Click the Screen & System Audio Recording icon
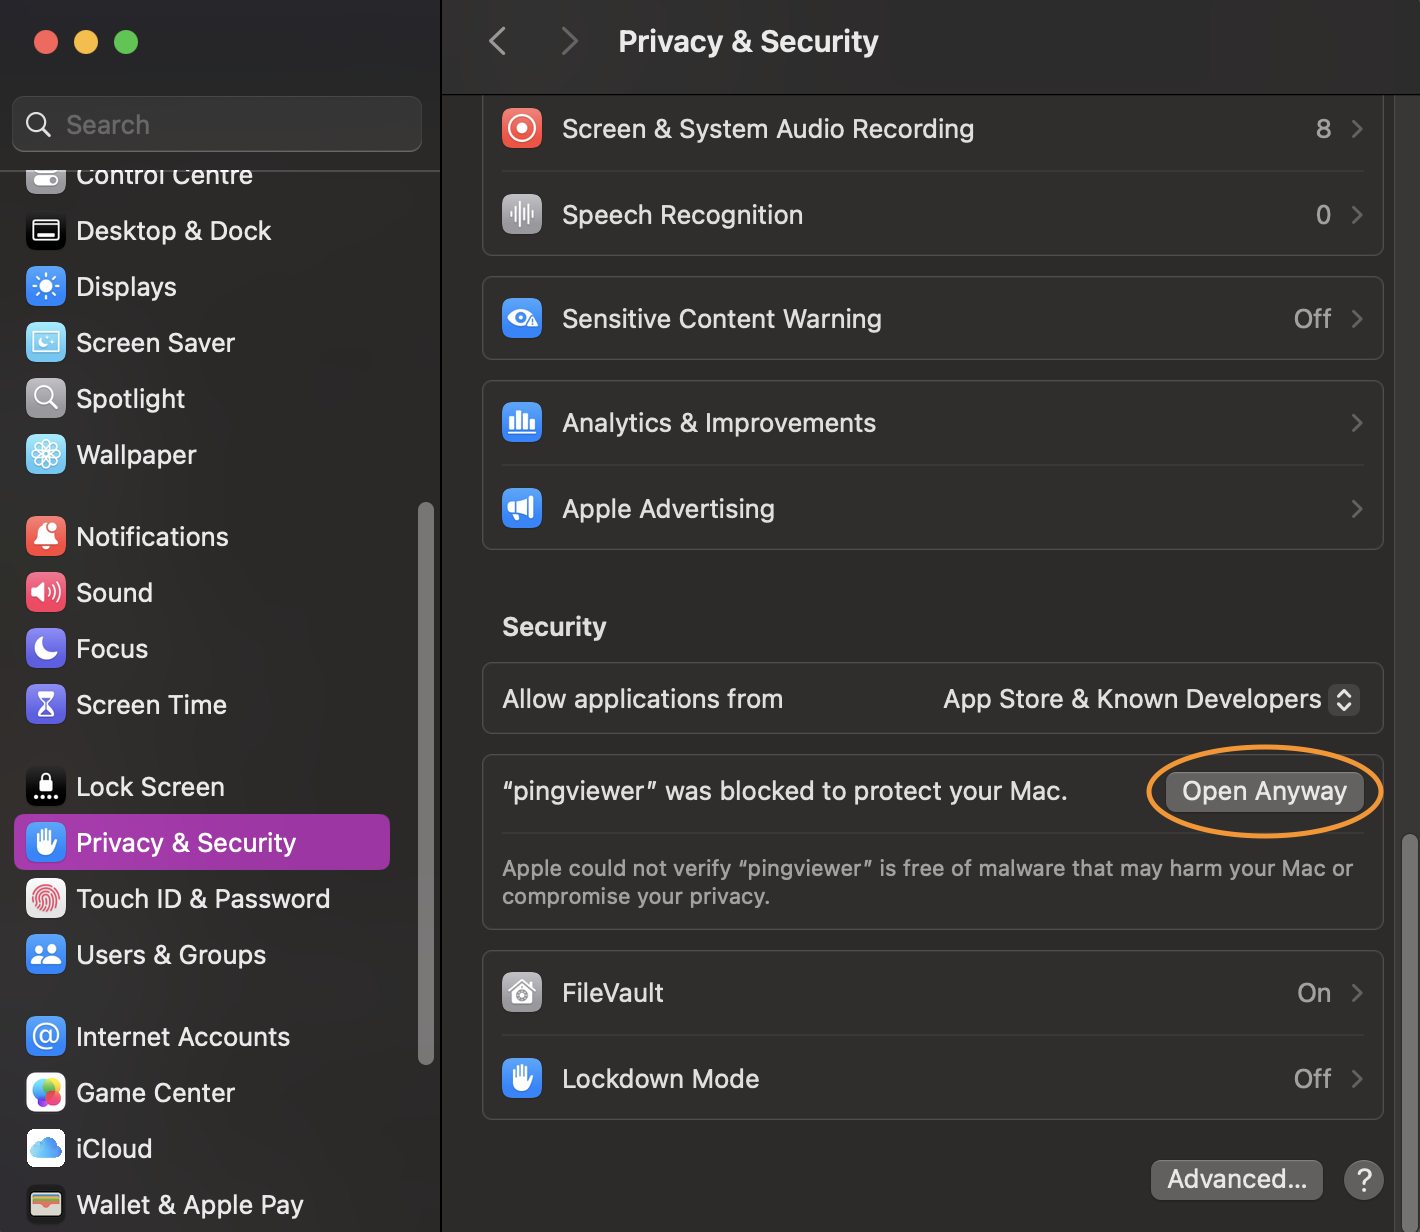1420x1232 pixels. coord(522,129)
